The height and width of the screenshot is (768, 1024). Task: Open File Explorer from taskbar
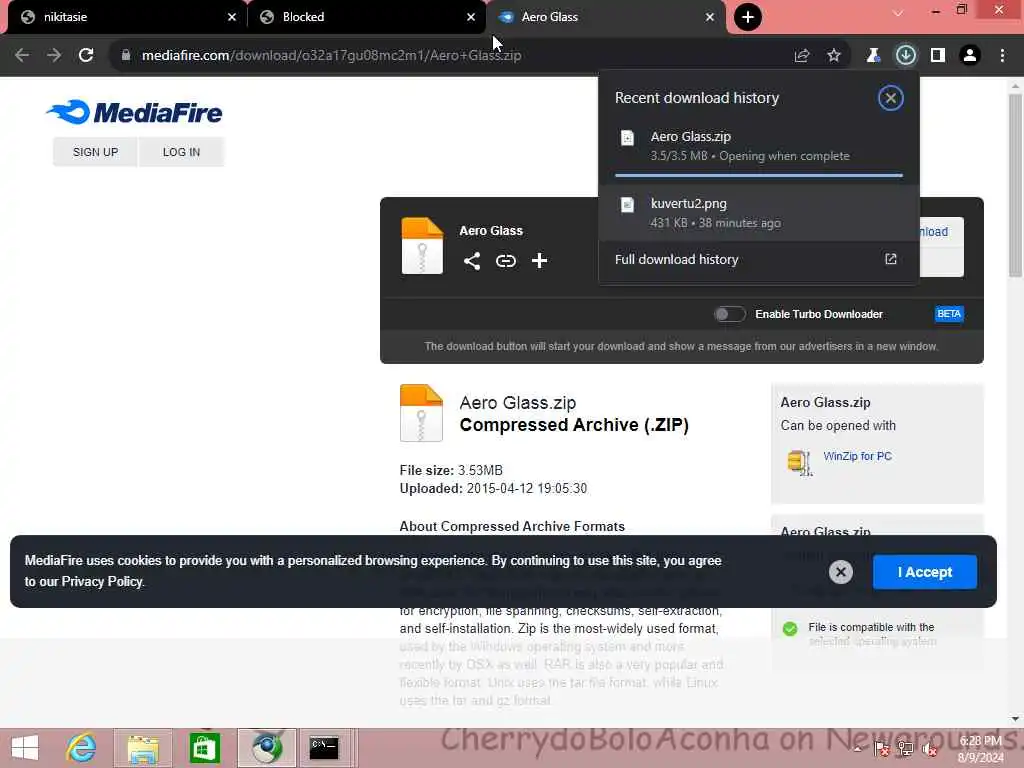pyautogui.click(x=143, y=748)
